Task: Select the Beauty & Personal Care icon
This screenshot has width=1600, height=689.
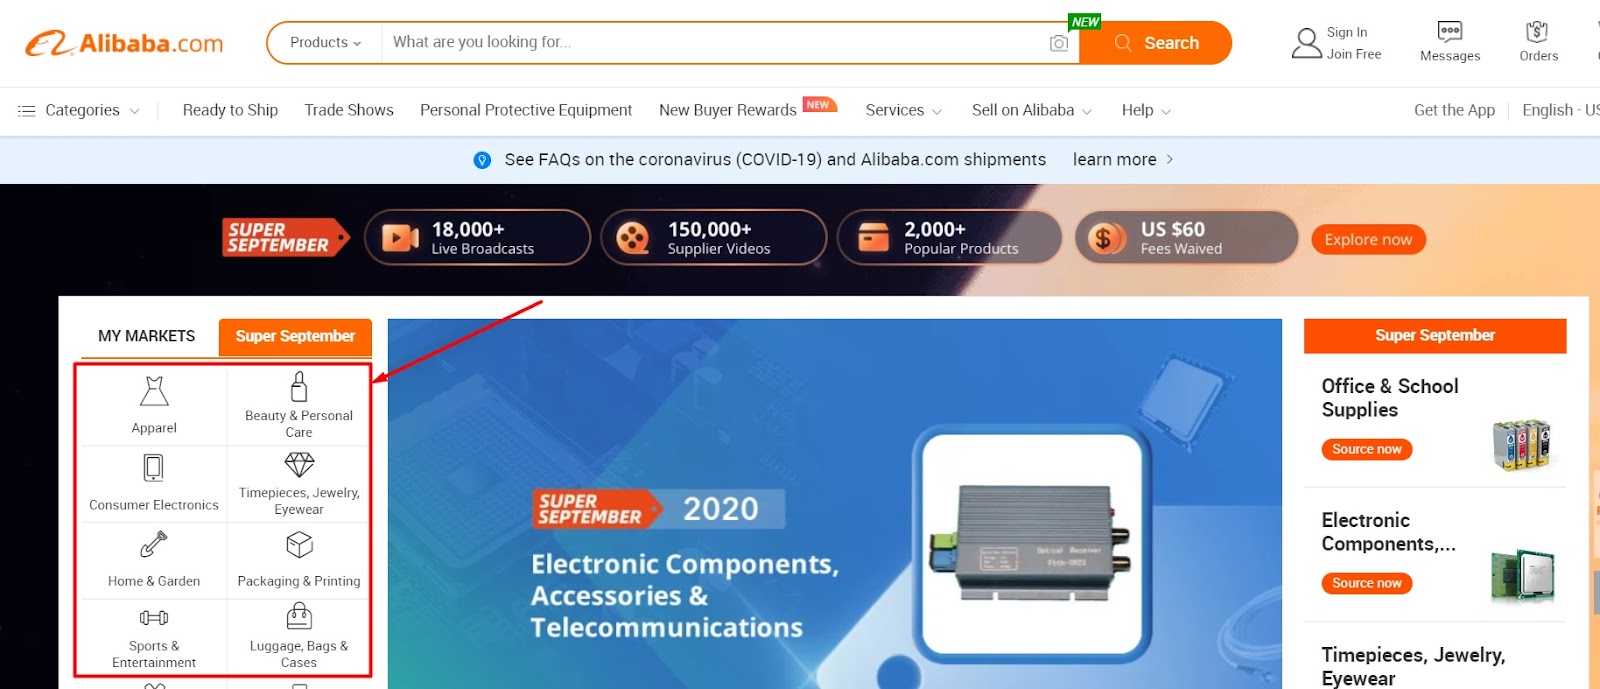Action: coord(299,386)
